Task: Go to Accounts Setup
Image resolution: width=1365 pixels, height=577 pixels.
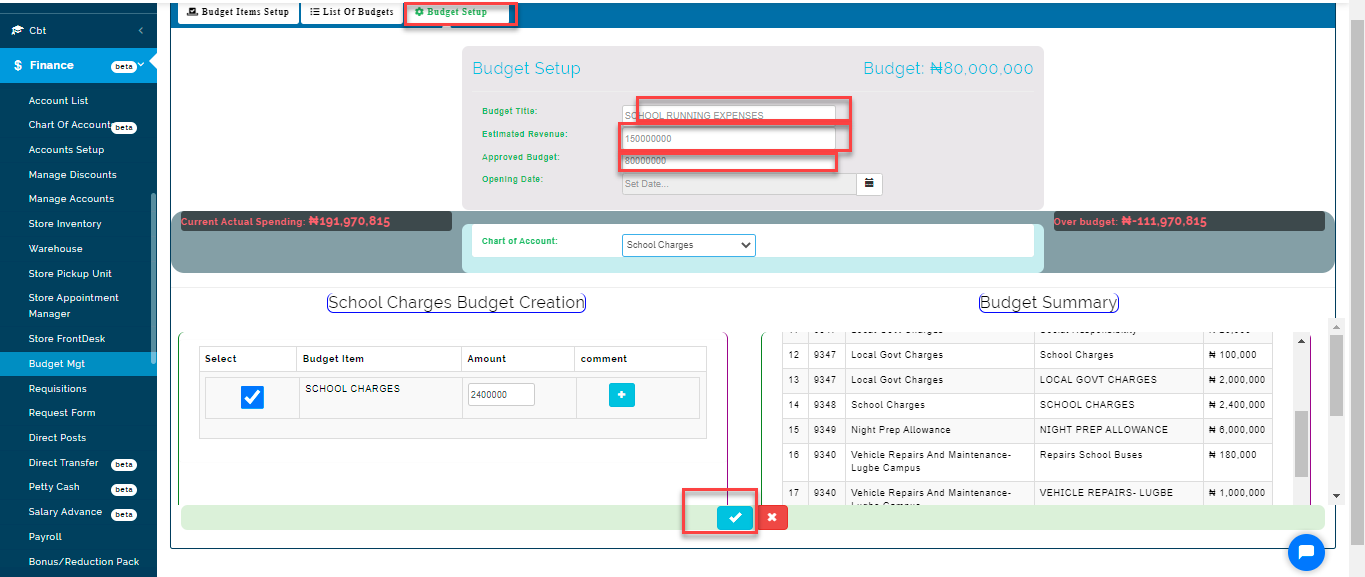Action: [x=66, y=150]
